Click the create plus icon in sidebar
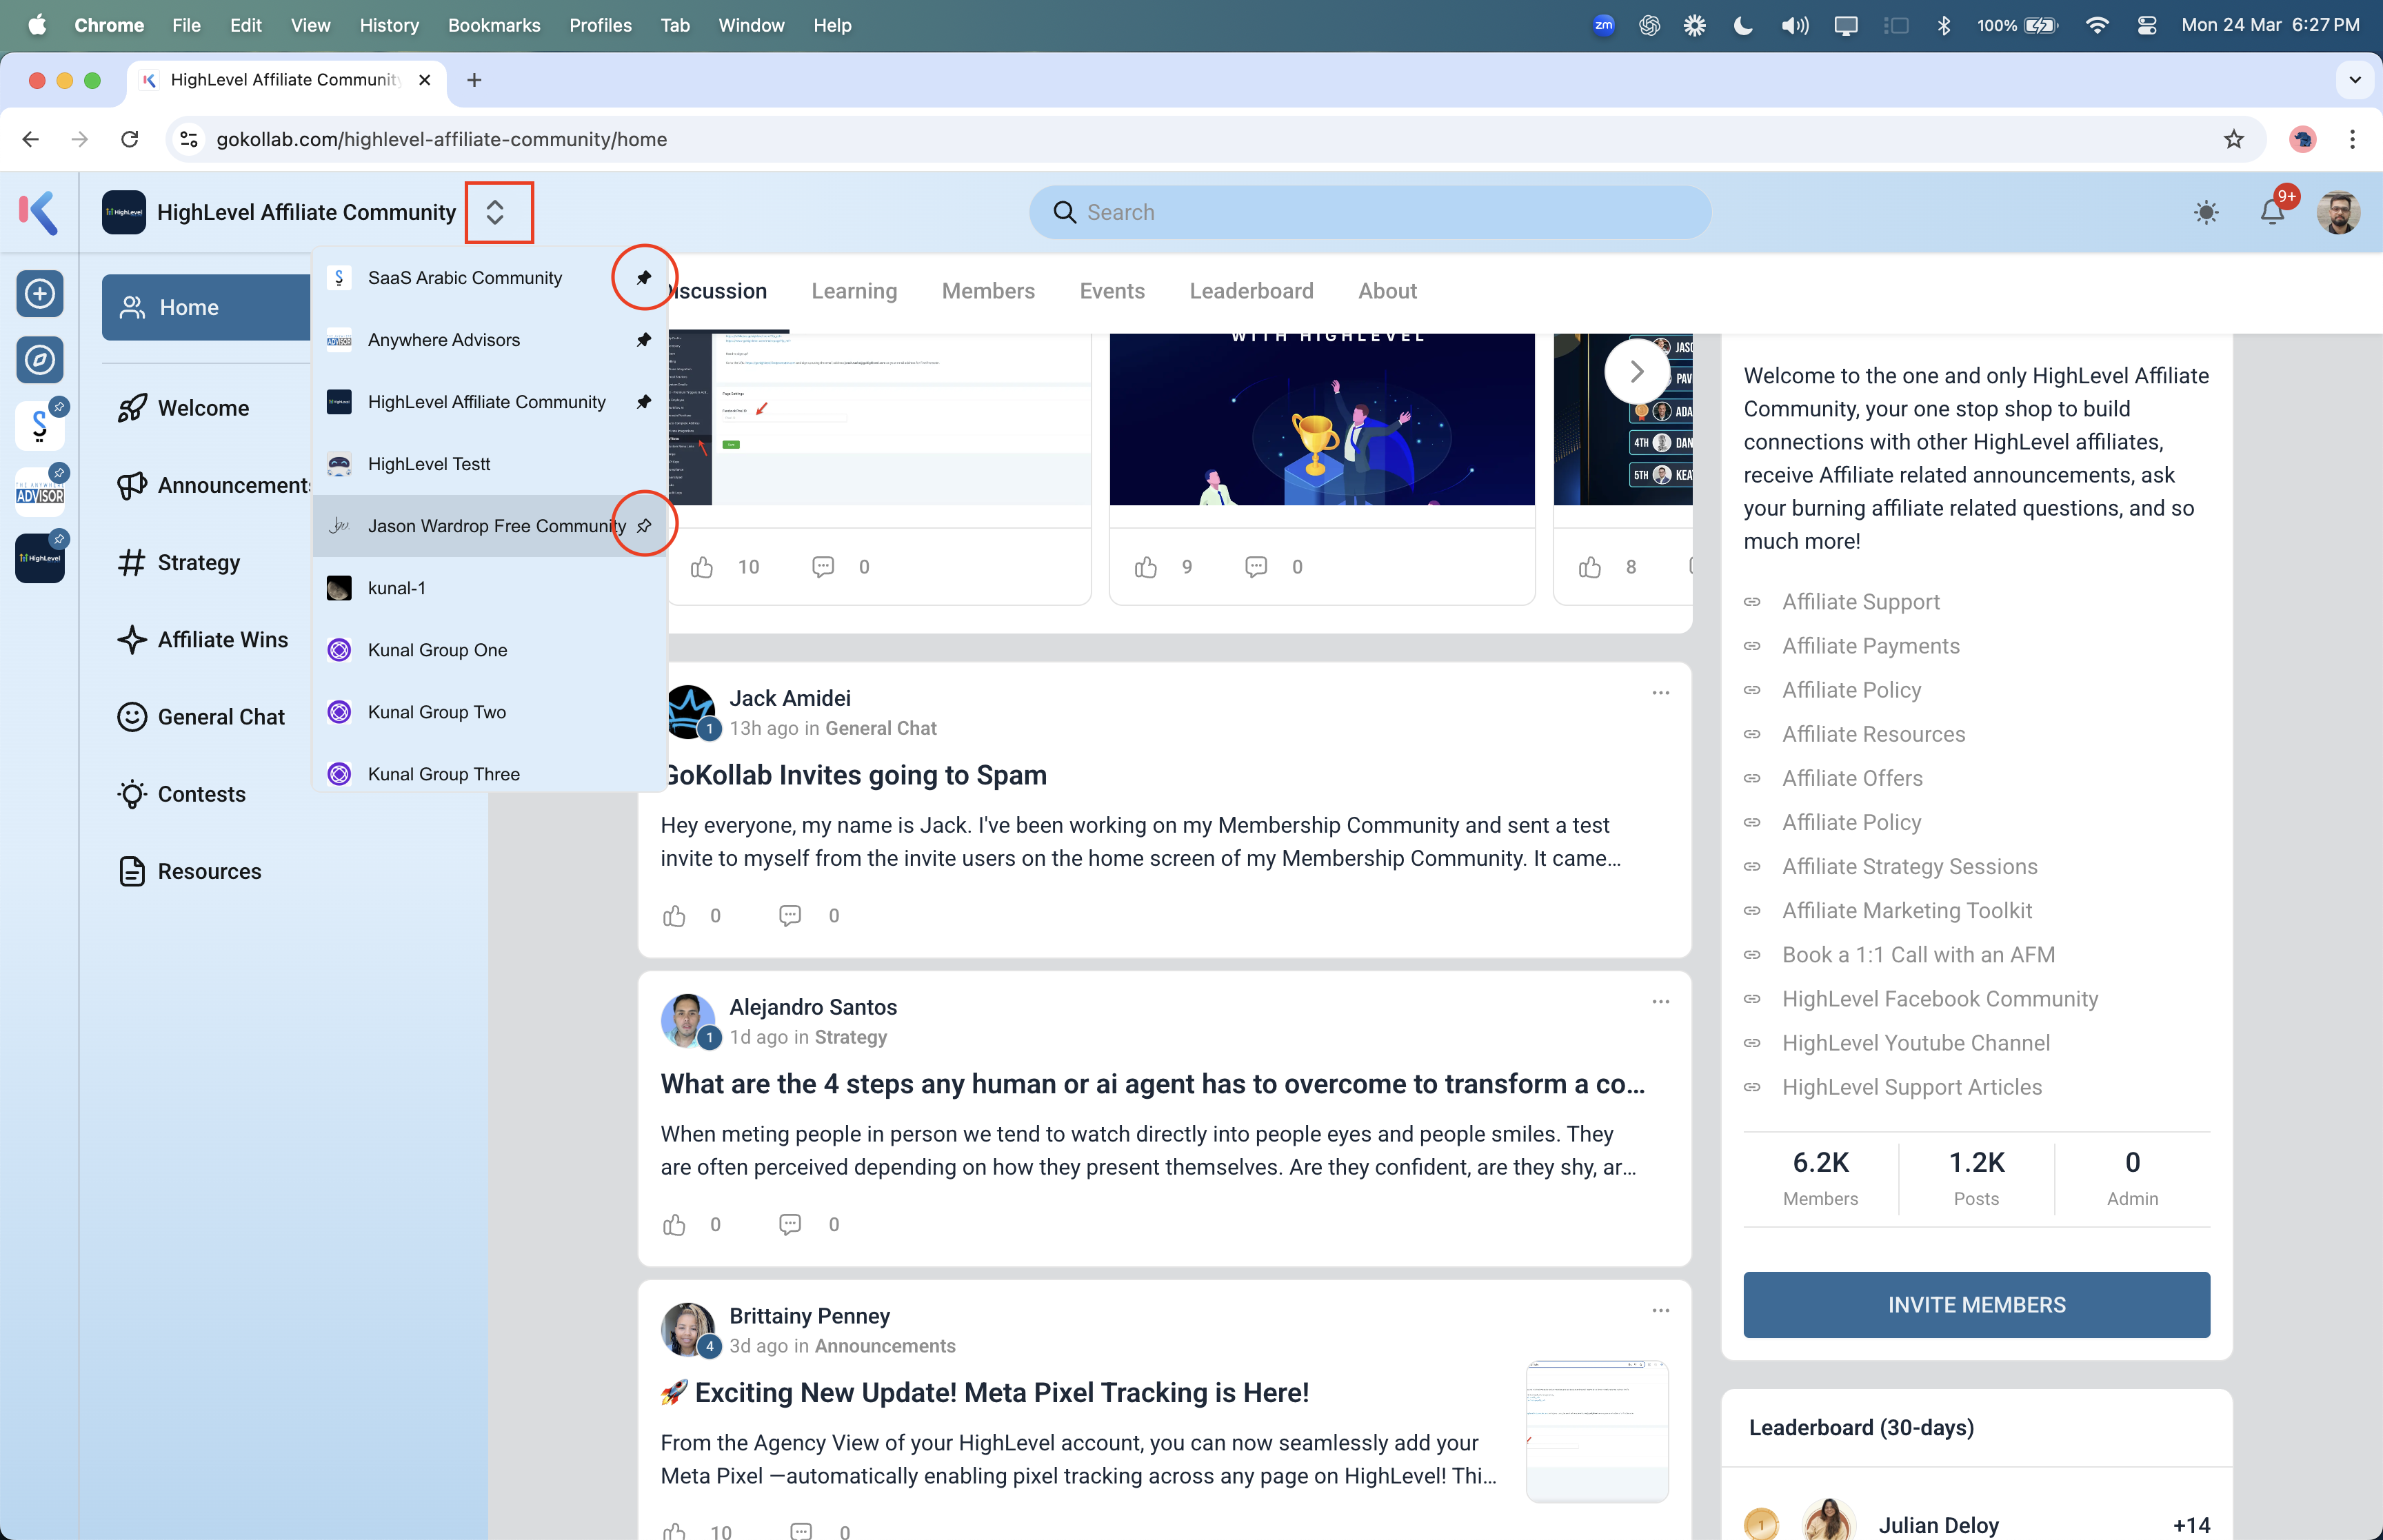This screenshot has height=1540, width=2383. [x=40, y=294]
